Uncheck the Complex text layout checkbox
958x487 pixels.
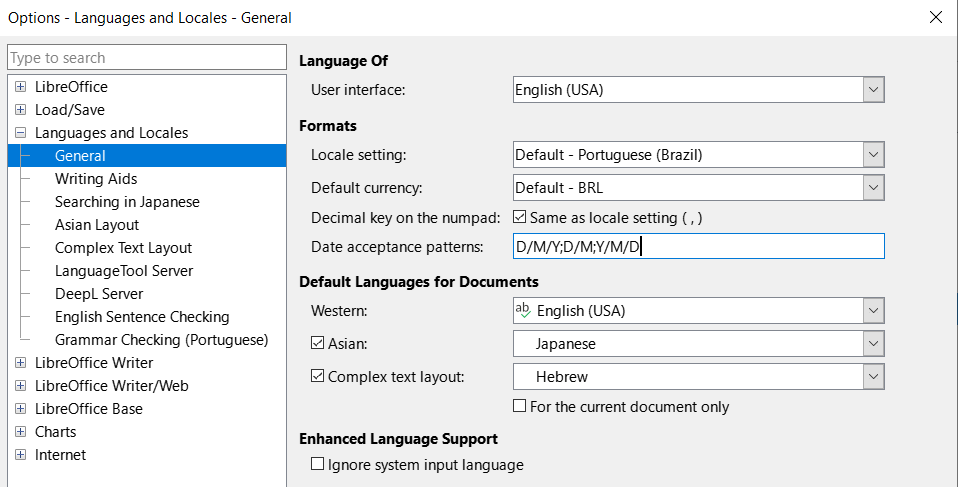coord(317,376)
